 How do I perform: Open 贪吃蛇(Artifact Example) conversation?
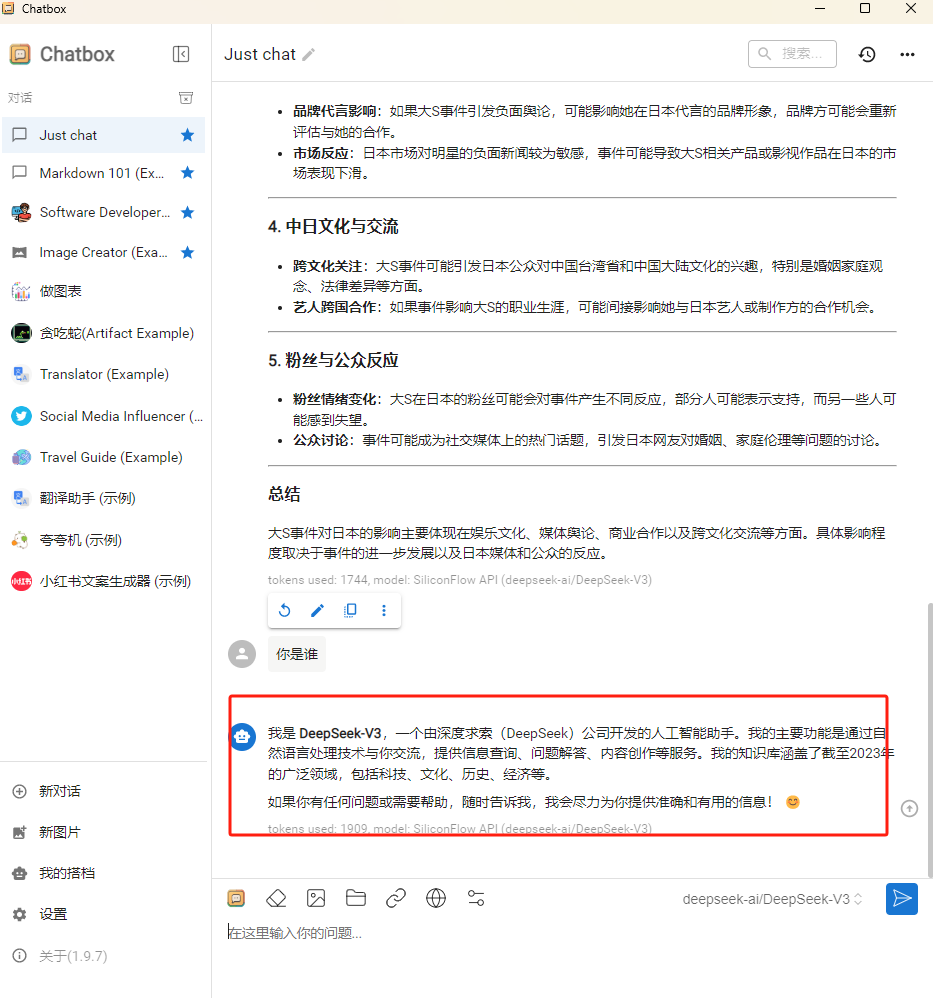coord(103,333)
